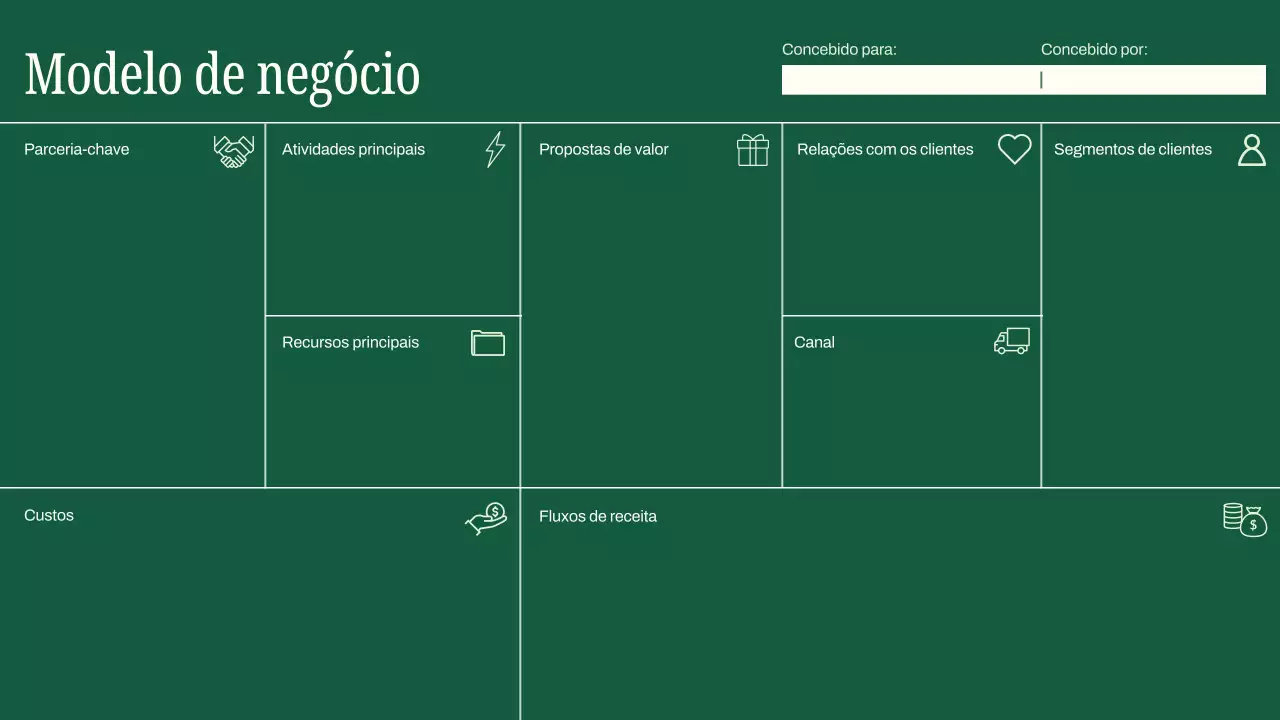This screenshot has height=720, width=1280.
Task: Click the 'Concebido para' input field
Action: pyautogui.click(x=911, y=80)
